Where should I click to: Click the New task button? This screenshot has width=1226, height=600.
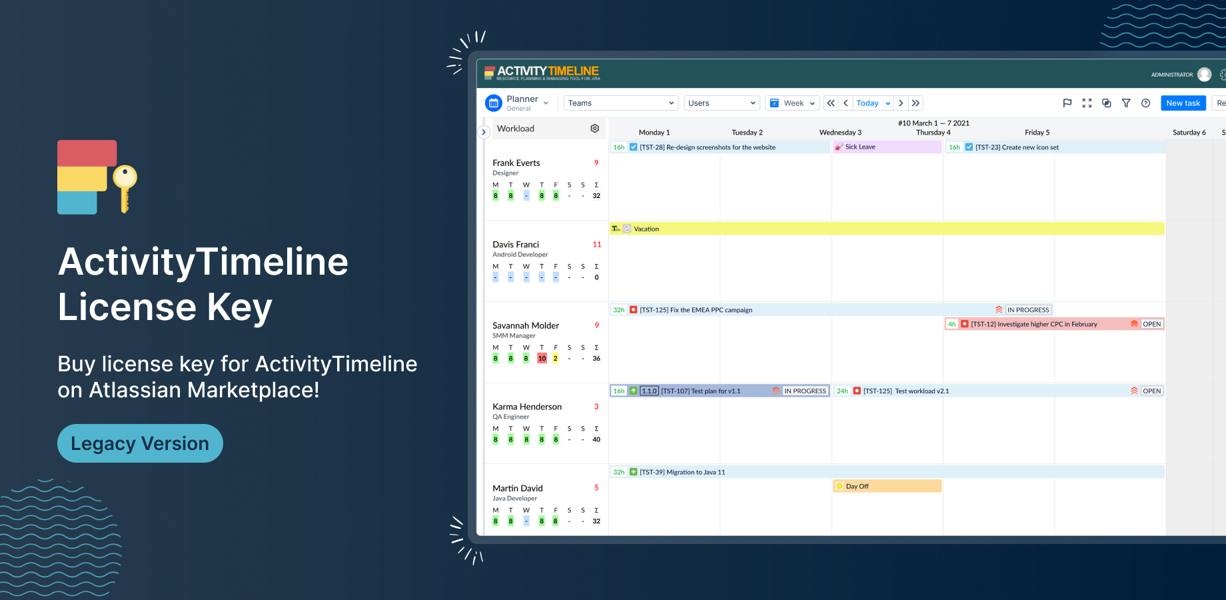[1183, 103]
